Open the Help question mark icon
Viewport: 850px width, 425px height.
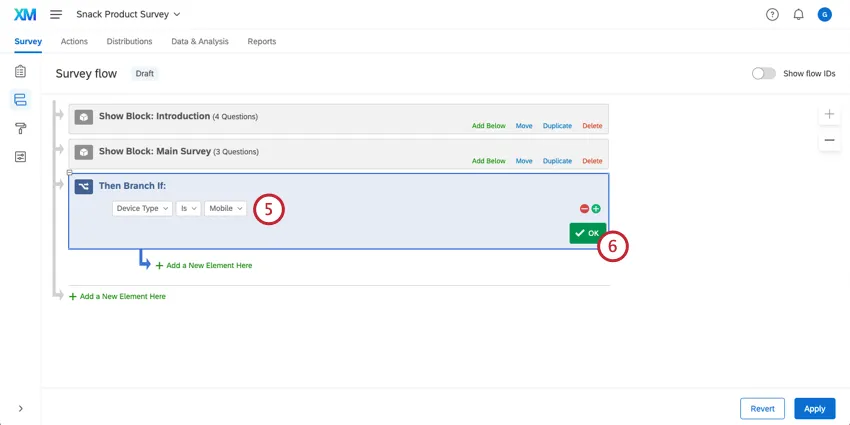click(x=772, y=15)
